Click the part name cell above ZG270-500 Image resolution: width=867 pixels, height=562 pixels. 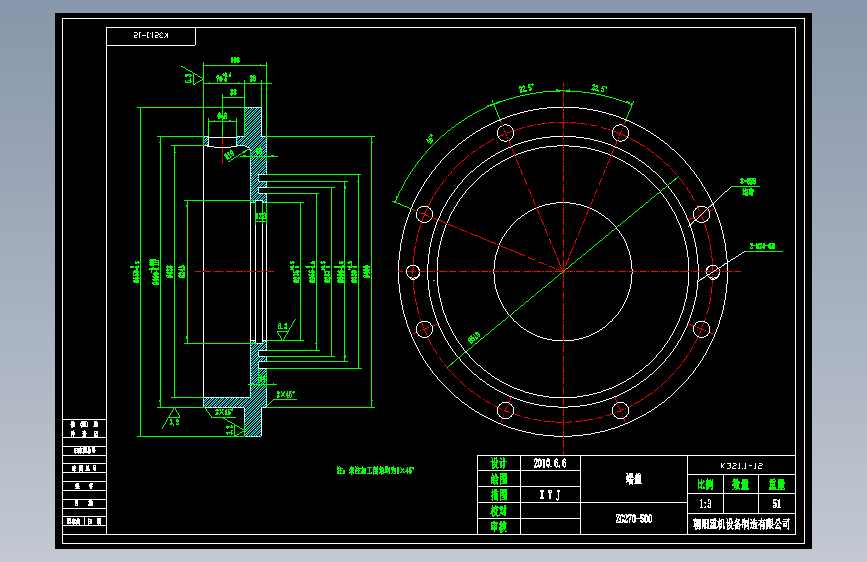634,479
